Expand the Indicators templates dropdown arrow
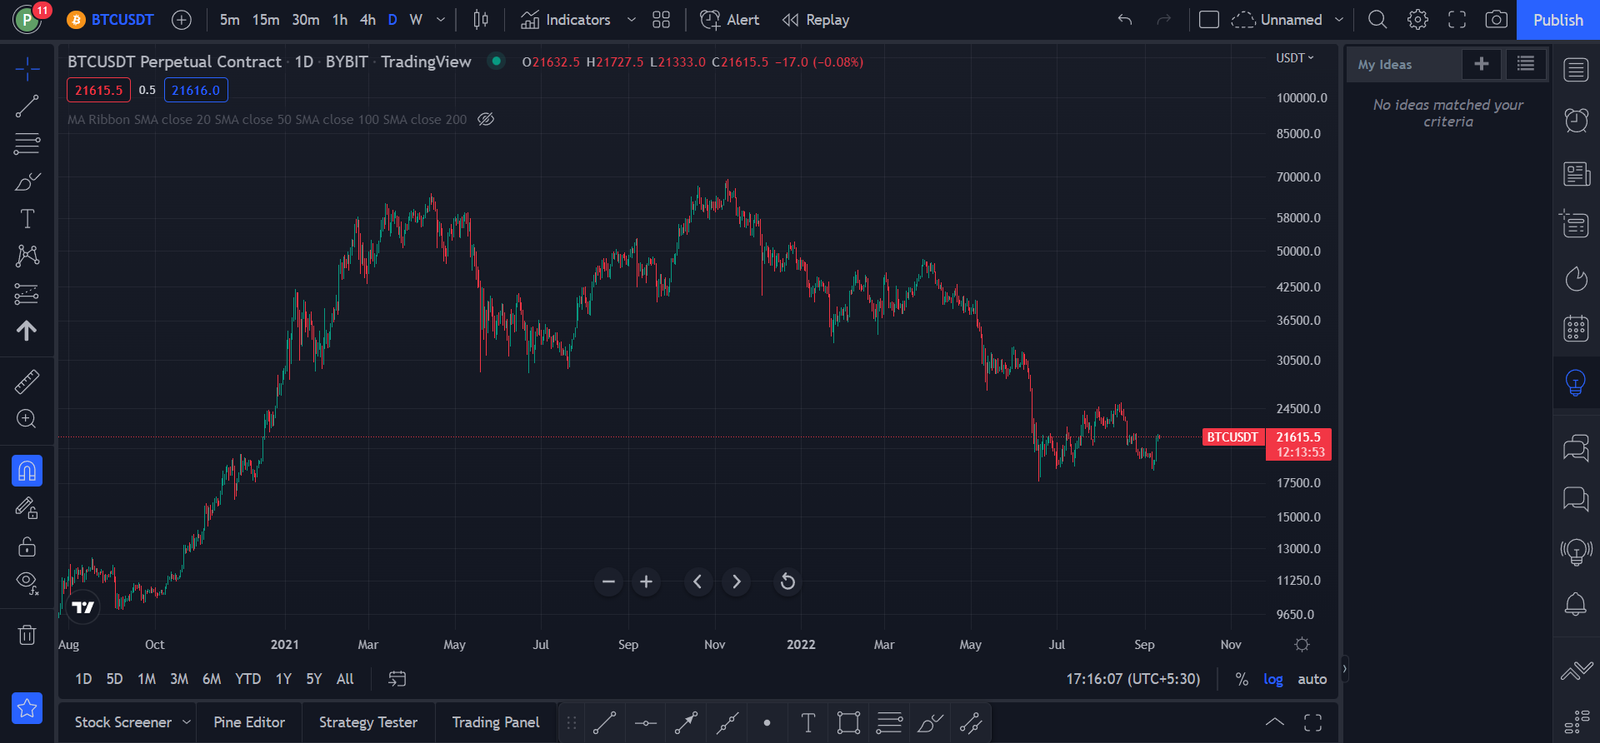The height and width of the screenshot is (743, 1600). click(x=631, y=20)
